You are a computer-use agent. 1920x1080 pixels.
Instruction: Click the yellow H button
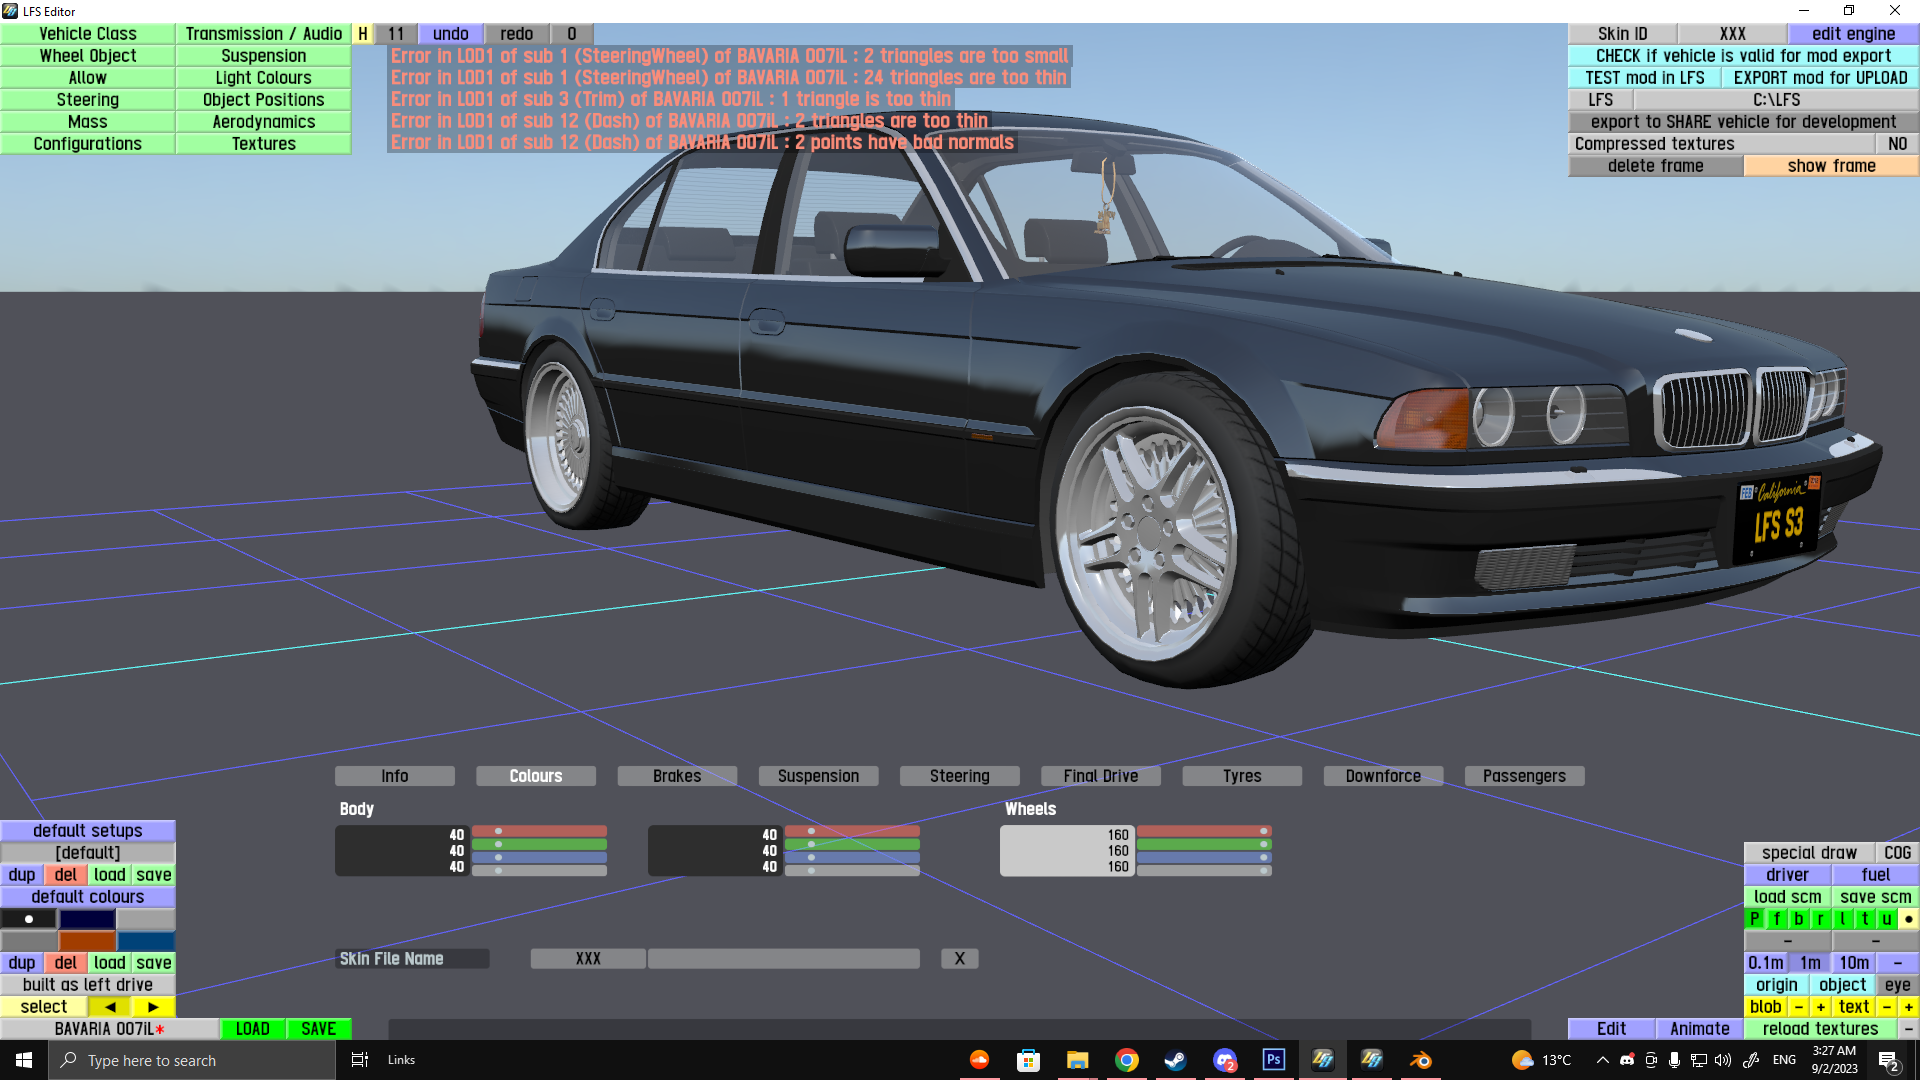click(x=363, y=34)
